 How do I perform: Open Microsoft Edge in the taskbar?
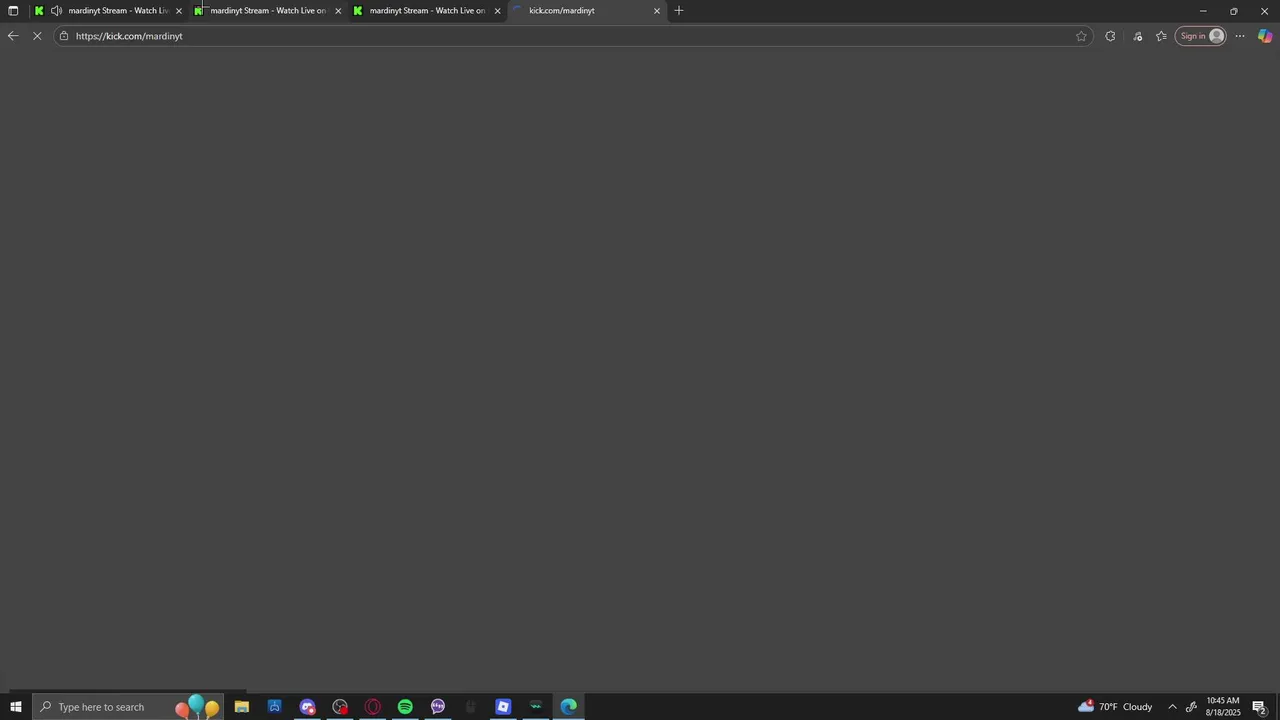click(x=569, y=707)
